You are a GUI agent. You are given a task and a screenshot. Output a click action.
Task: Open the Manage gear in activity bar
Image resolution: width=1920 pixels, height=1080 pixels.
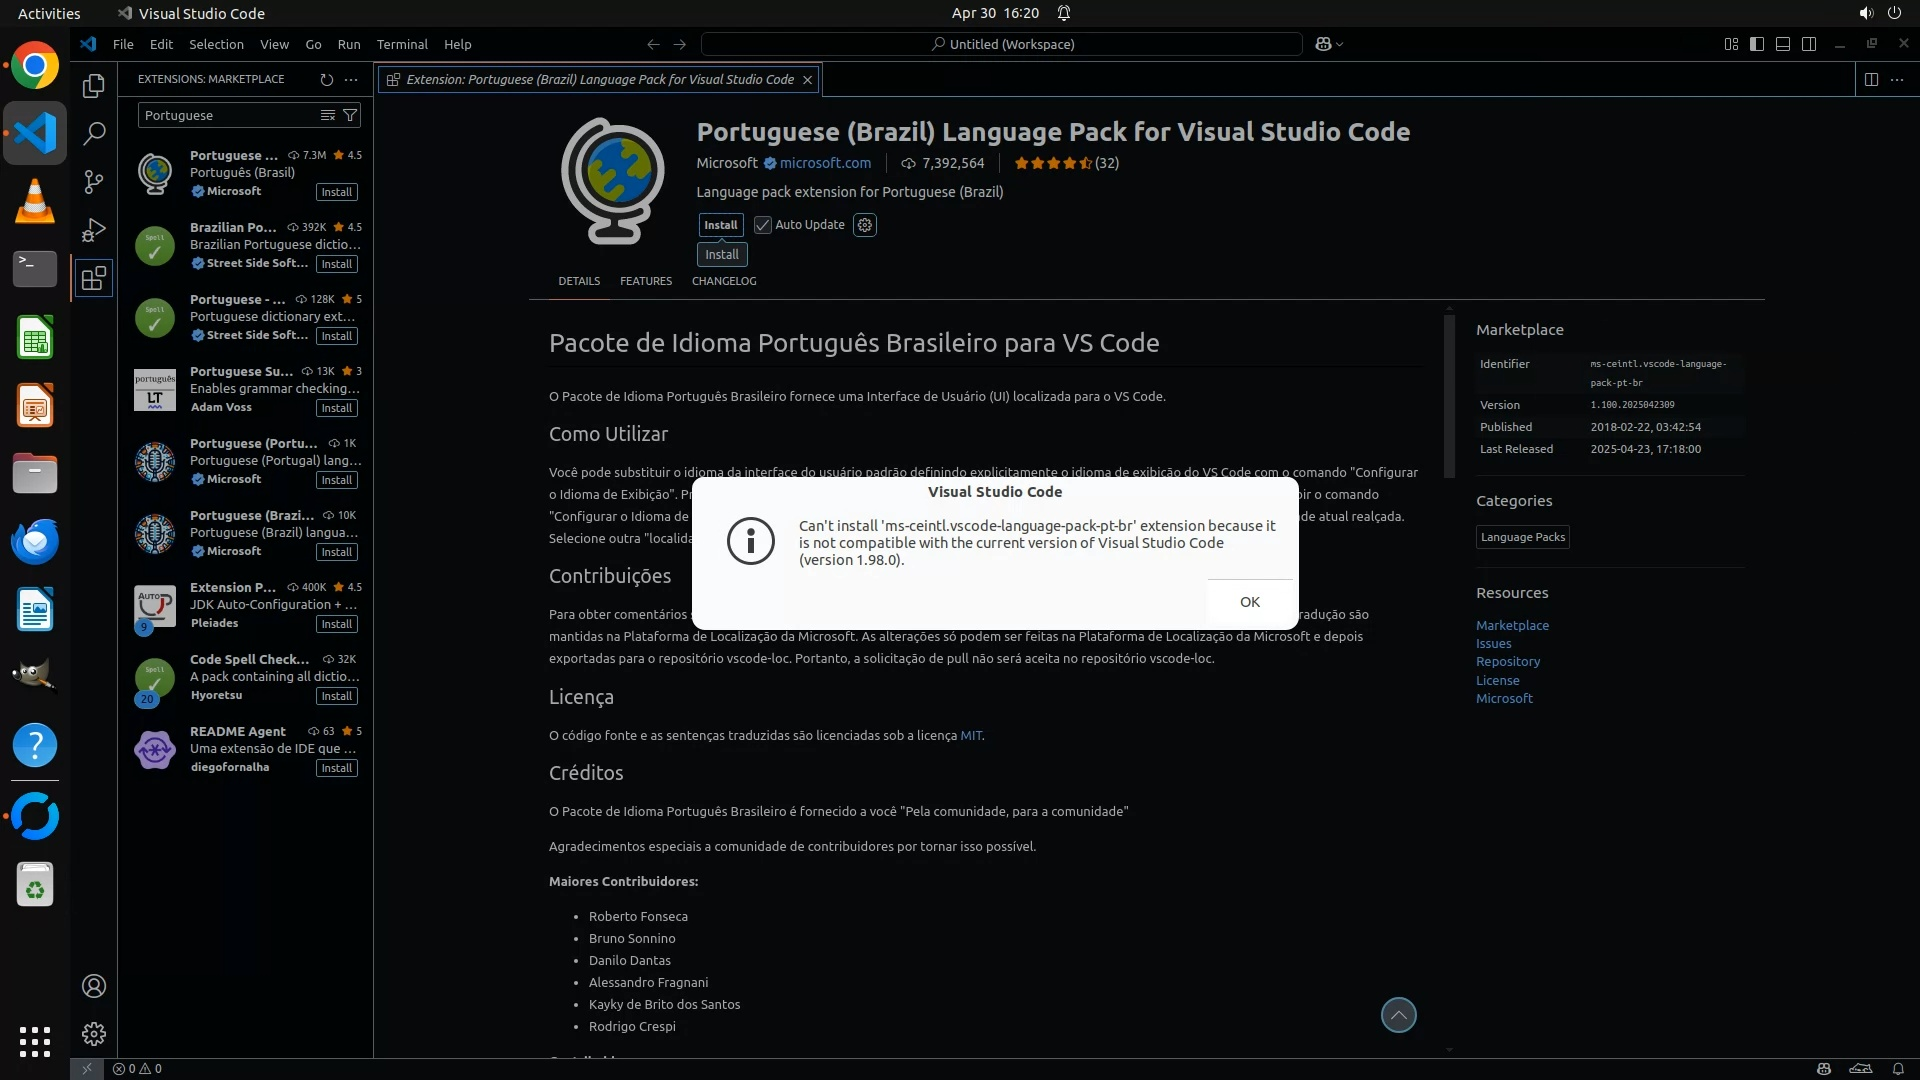click(x=94, y=1033)
